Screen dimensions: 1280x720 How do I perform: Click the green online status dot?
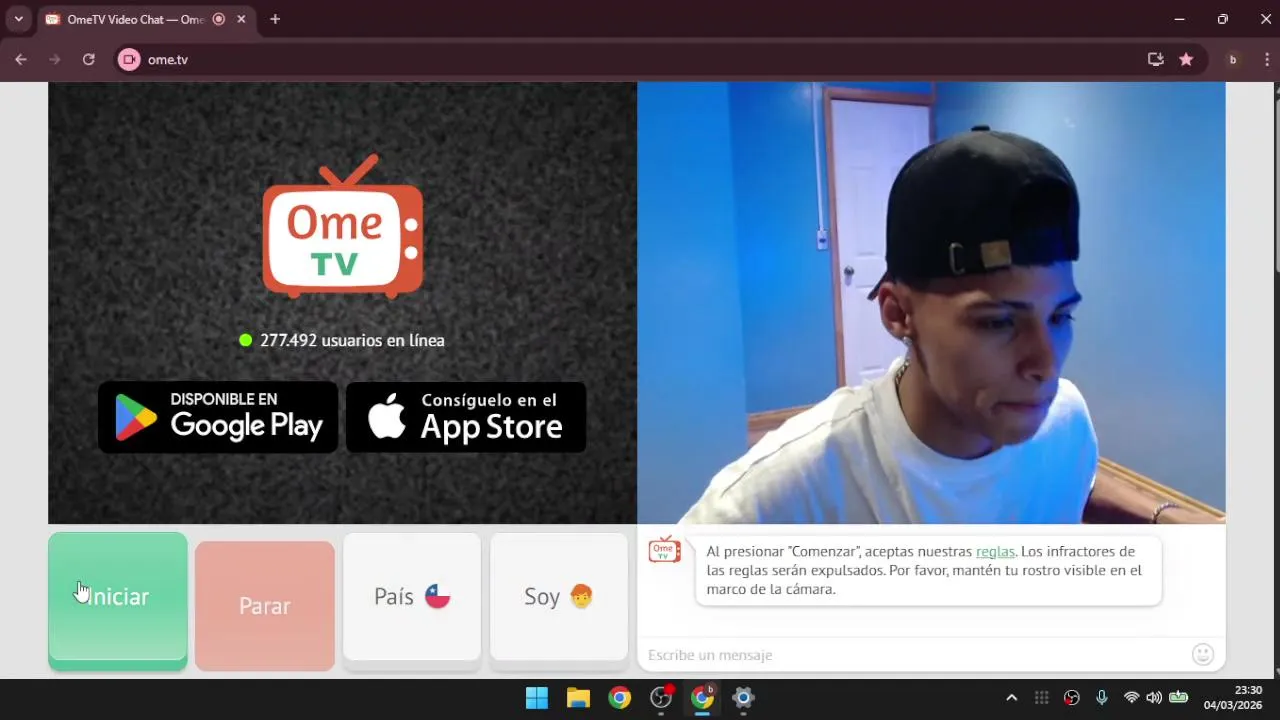tap(246, 340)
